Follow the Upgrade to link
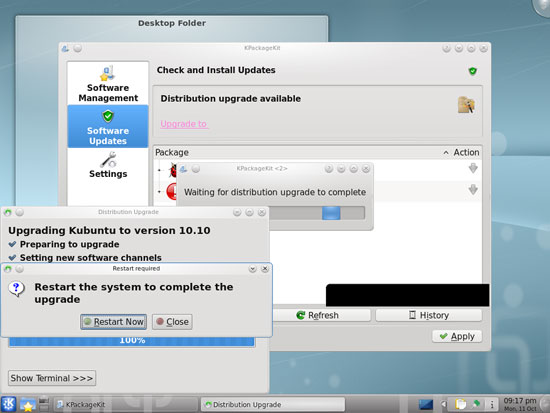 pyautogui.click(x=184, y=124)
